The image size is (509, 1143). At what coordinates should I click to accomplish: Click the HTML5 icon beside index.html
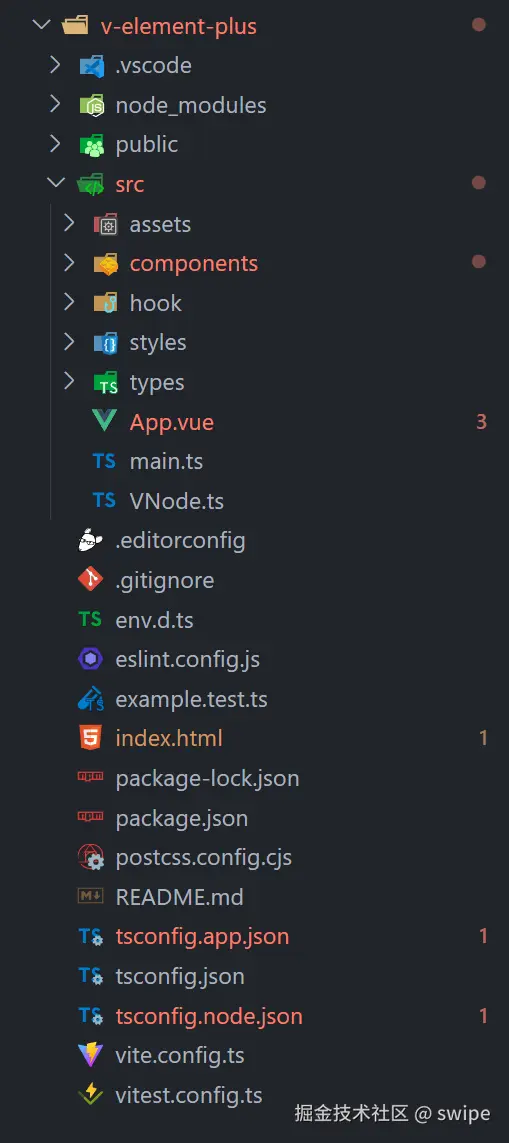pyautogui.click(x=90, y=738)
